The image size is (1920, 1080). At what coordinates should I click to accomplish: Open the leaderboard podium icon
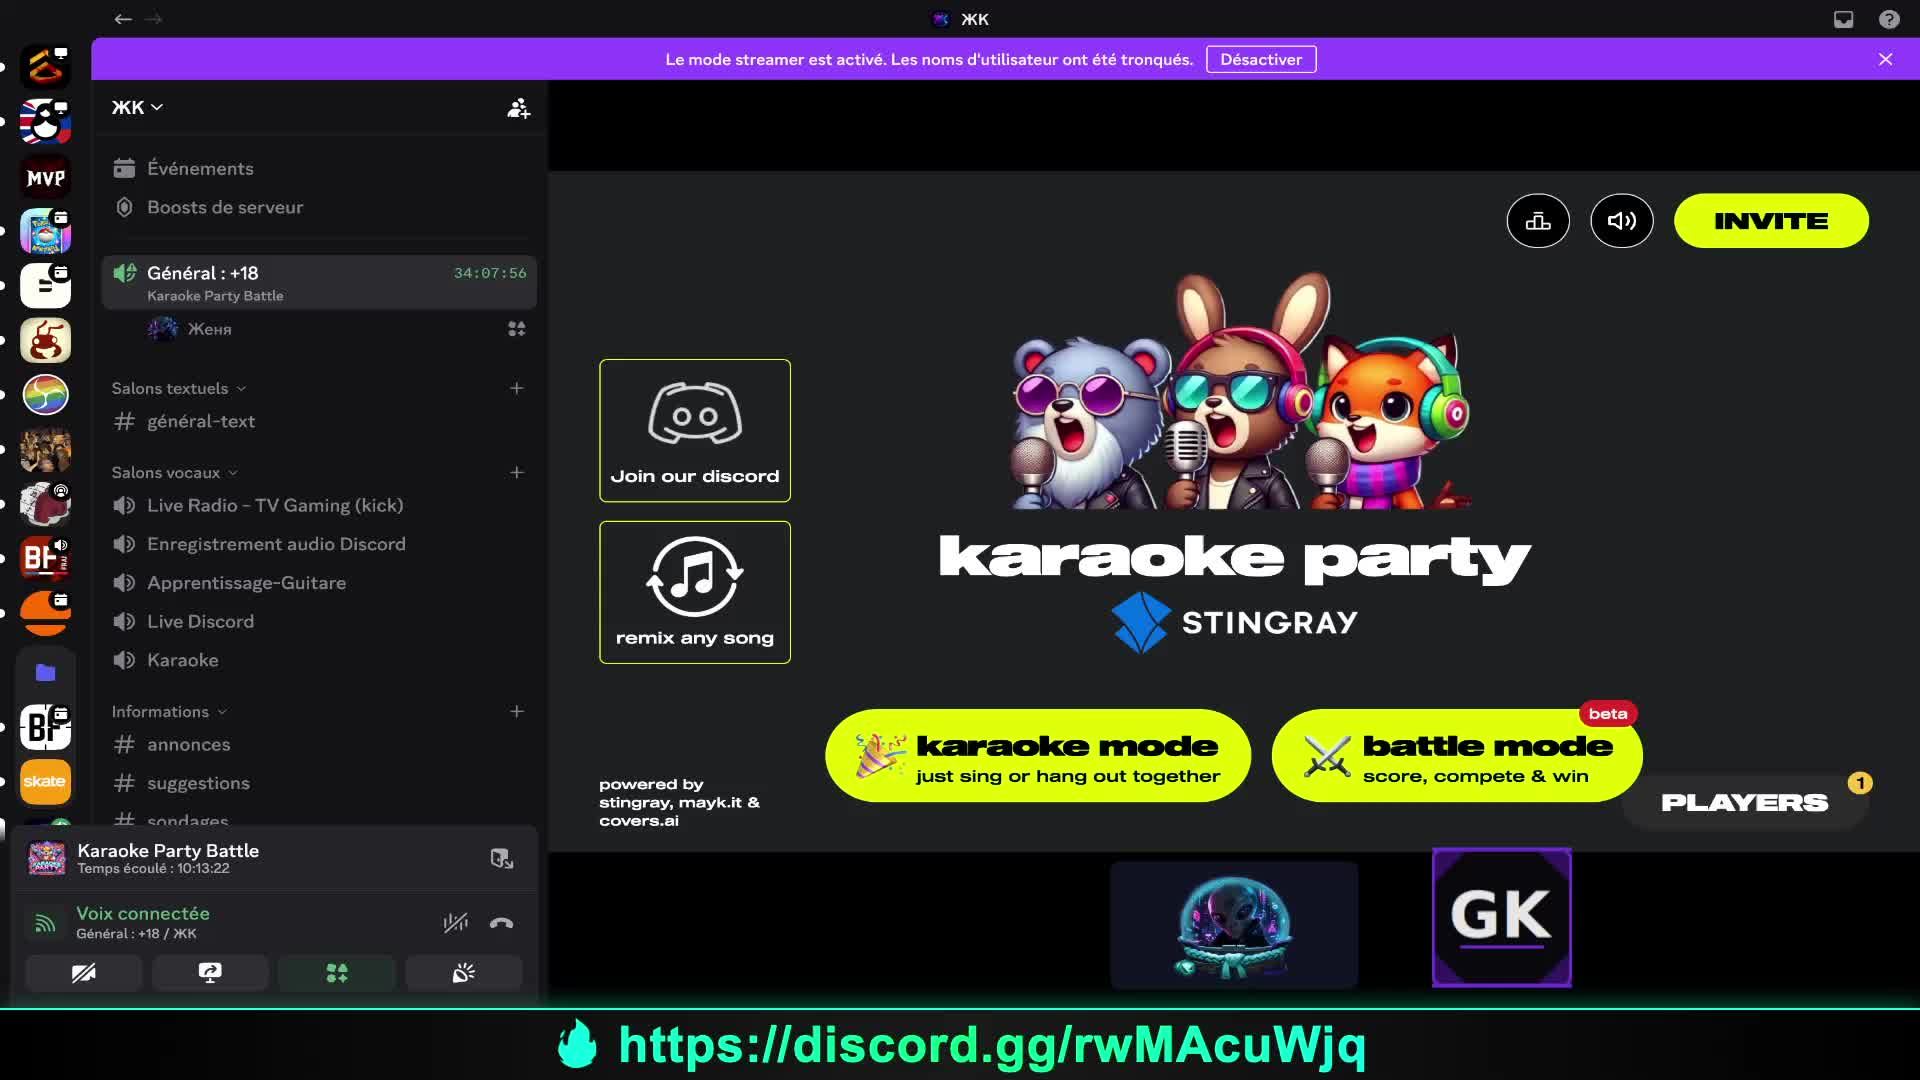(1538, 221)
